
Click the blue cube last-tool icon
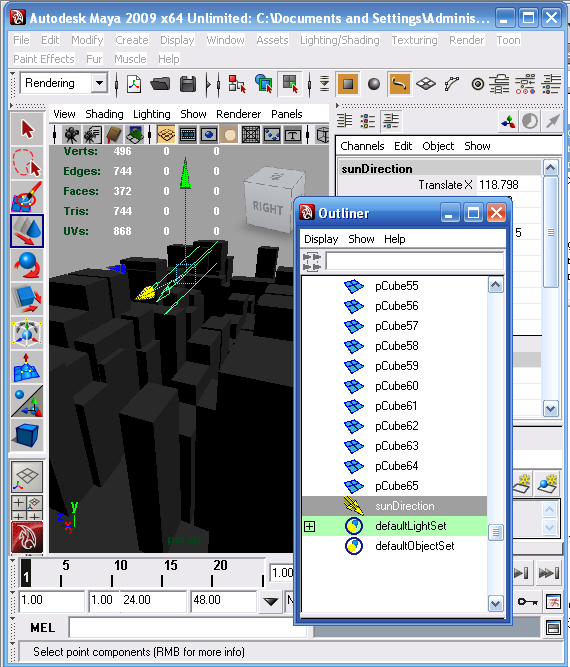(x=27, y=435)
